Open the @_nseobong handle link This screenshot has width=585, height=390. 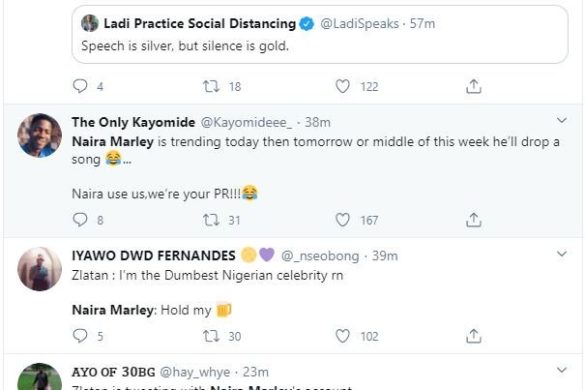(x=320, y=256)
